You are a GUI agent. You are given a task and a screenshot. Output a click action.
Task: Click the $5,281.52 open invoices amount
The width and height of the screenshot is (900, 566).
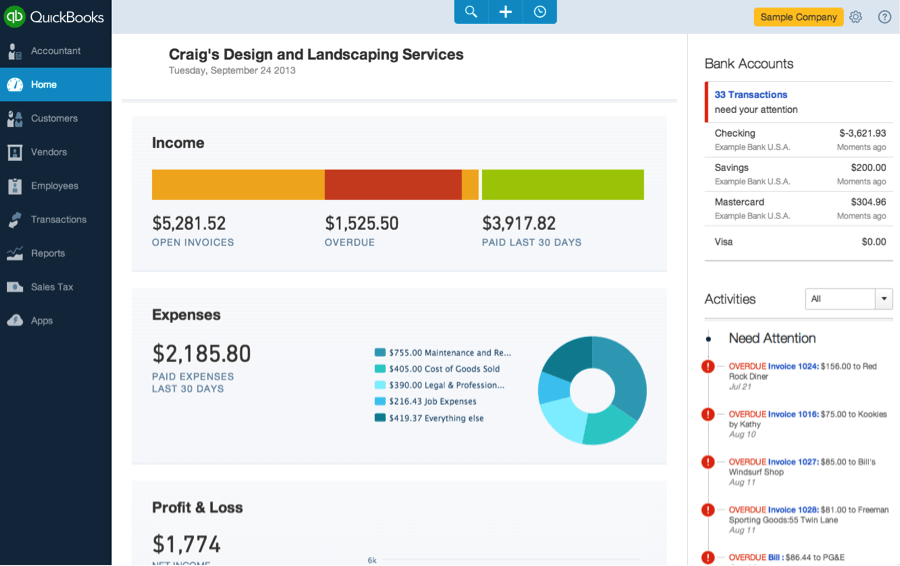click(189, 223)
